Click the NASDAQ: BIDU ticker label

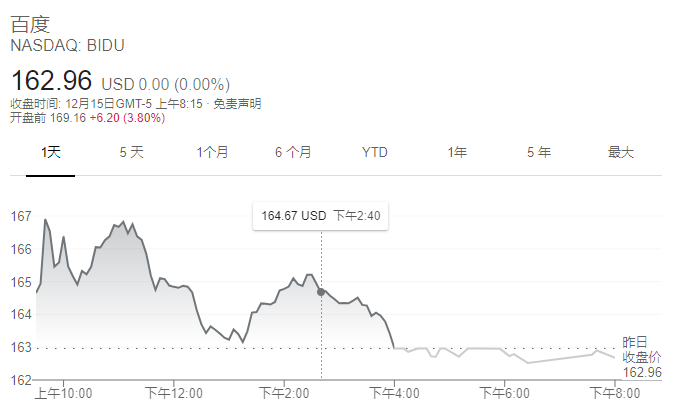tap(67, 45)
